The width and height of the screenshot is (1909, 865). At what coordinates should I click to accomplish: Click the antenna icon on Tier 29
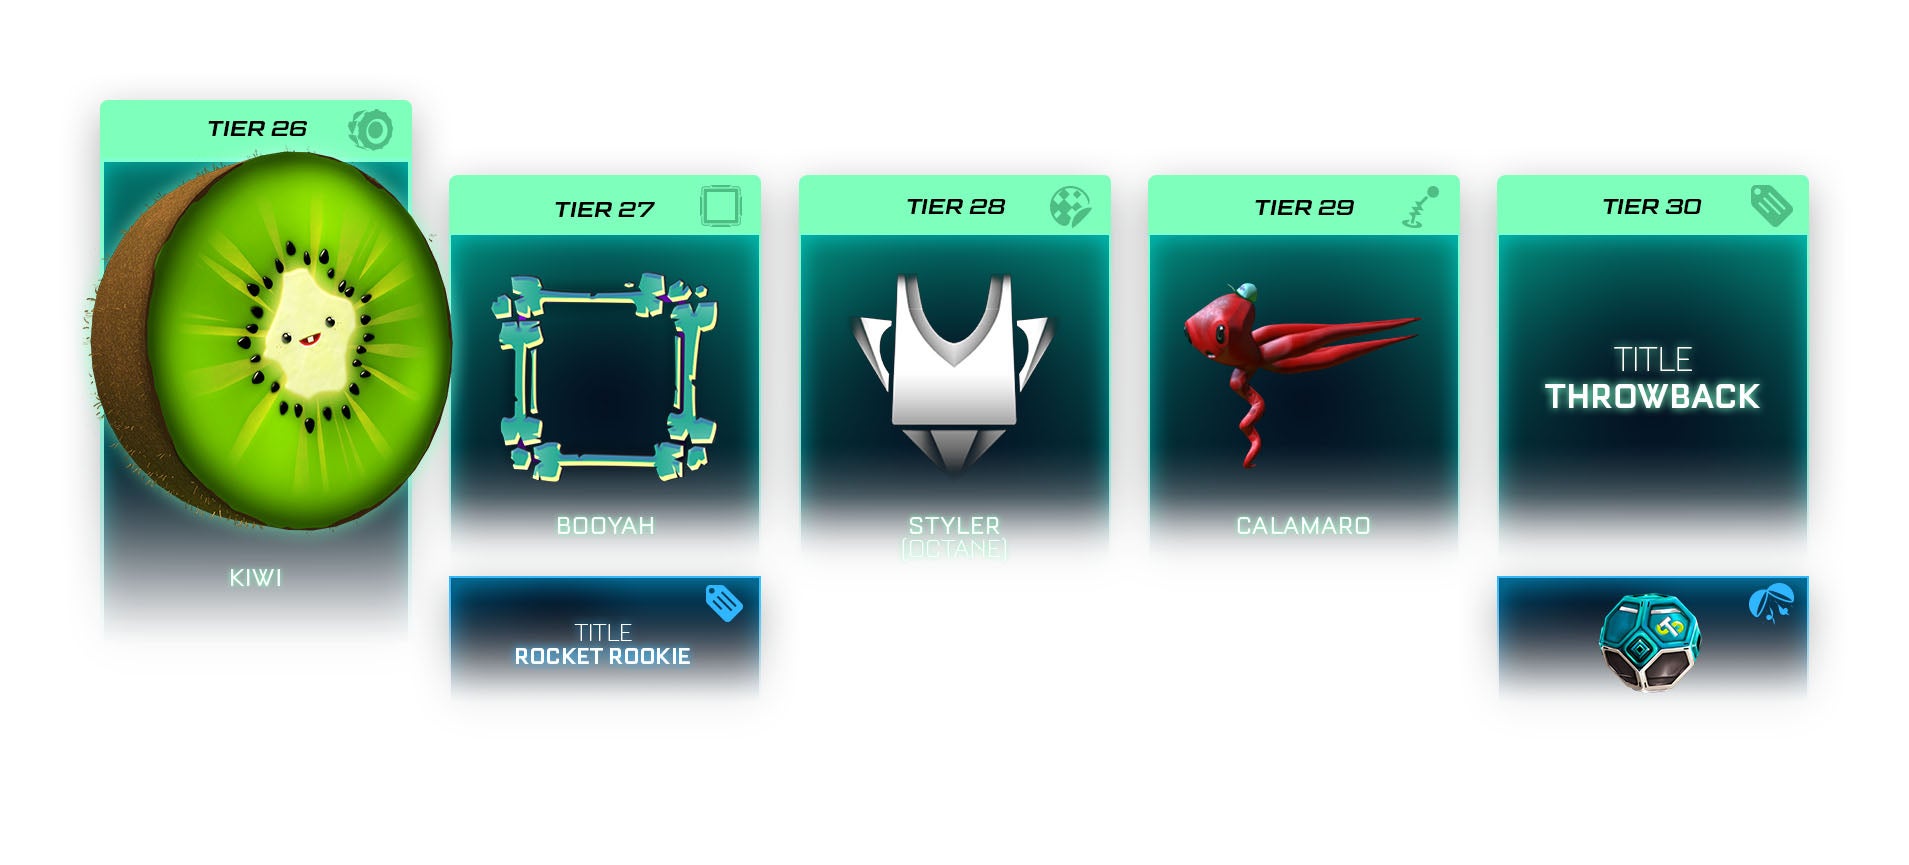(1420, 207)
